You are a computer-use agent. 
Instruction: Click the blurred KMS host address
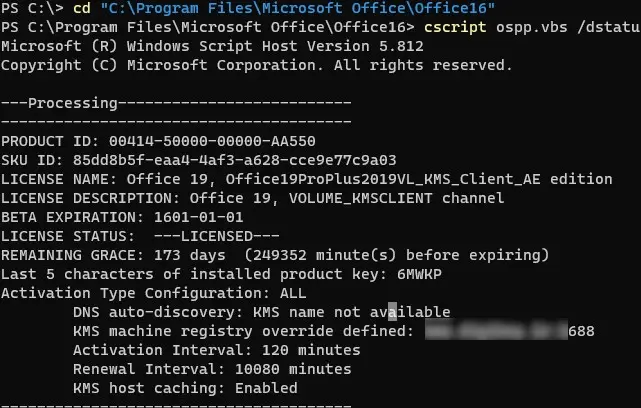pos(496,330)
